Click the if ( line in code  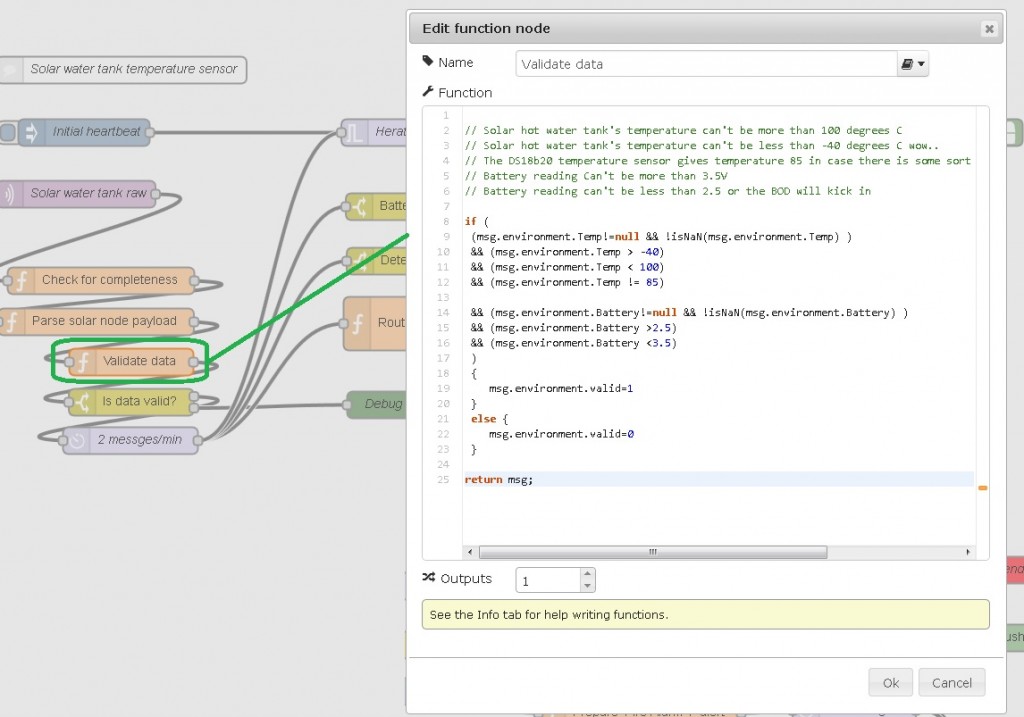tap(476, 221)
